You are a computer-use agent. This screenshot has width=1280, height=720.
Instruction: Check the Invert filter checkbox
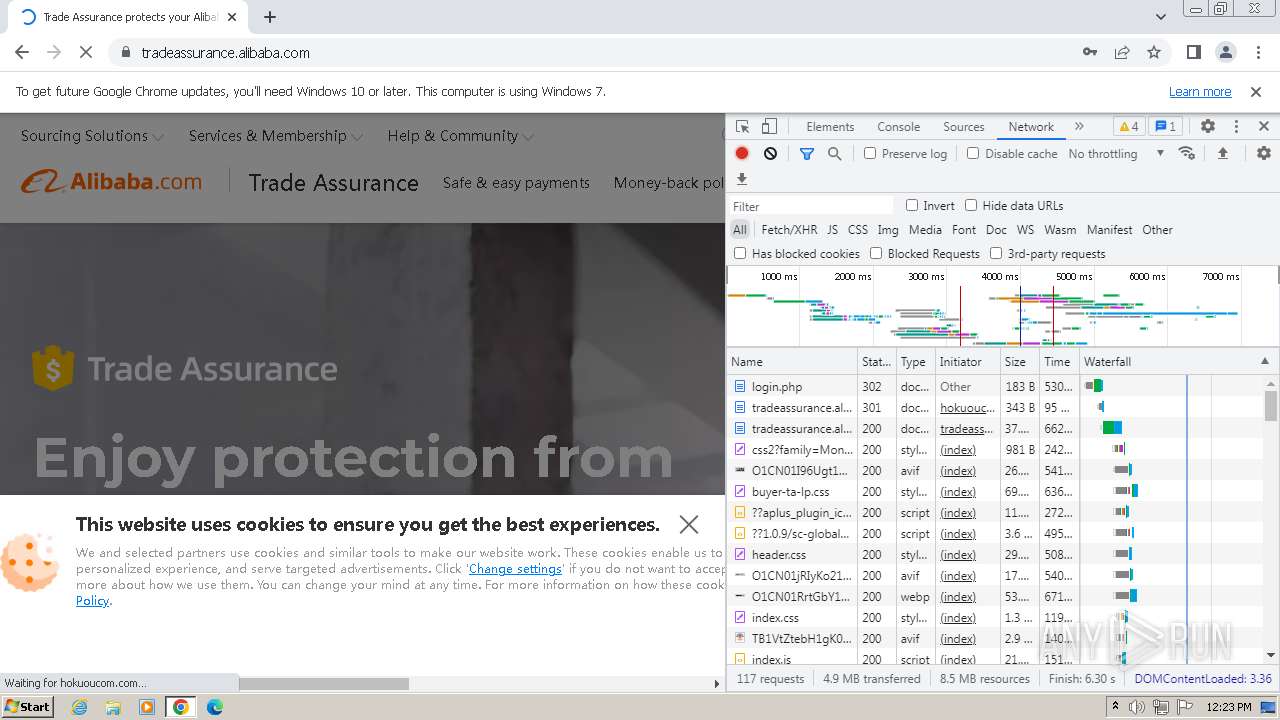click(x=912, y=205)
